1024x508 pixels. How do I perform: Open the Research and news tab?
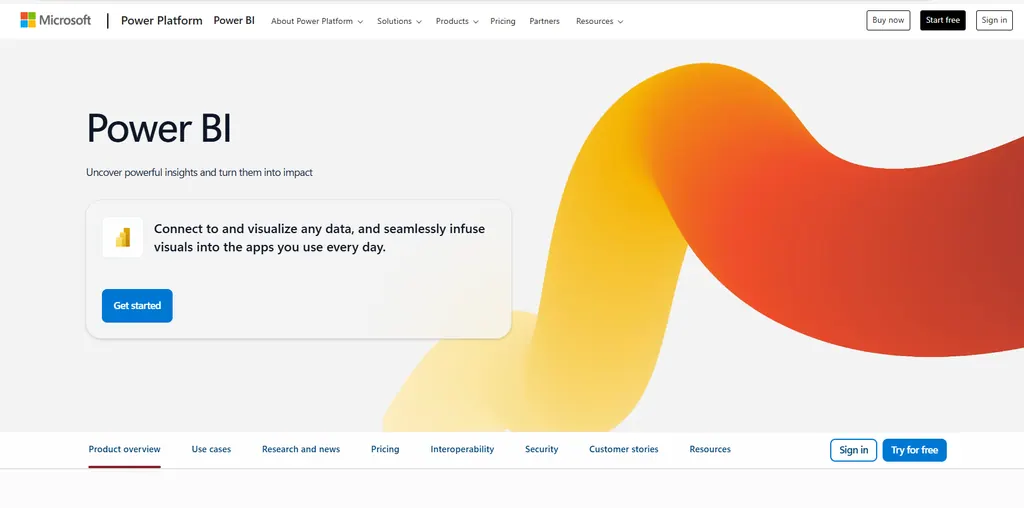point(301,450)
